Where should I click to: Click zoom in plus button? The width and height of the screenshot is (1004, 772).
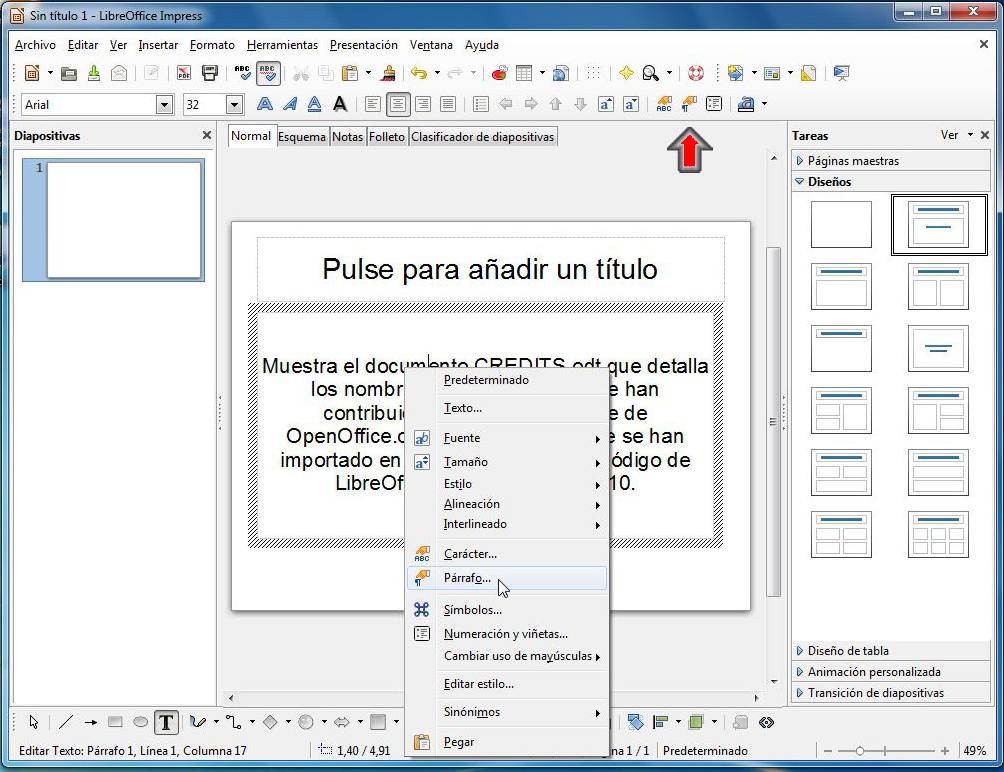coord(945,751)
